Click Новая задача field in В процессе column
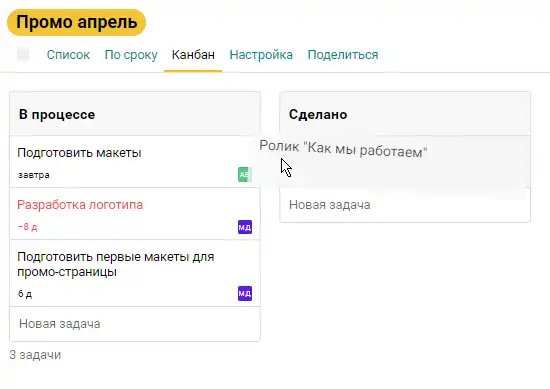 pos(135,324)
